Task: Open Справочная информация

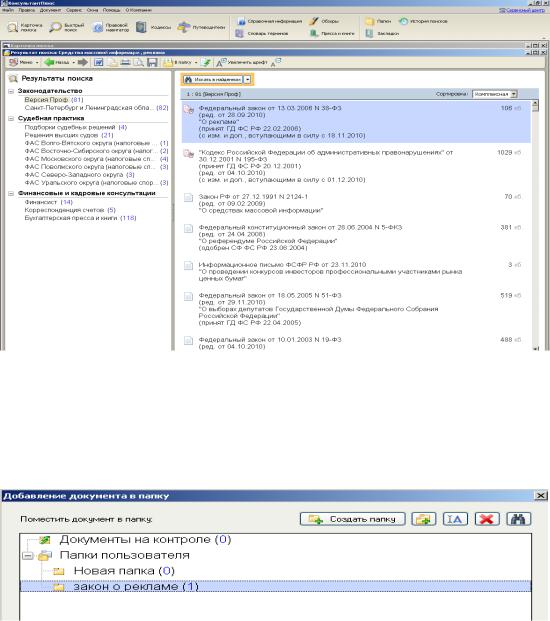Action: 269,21
